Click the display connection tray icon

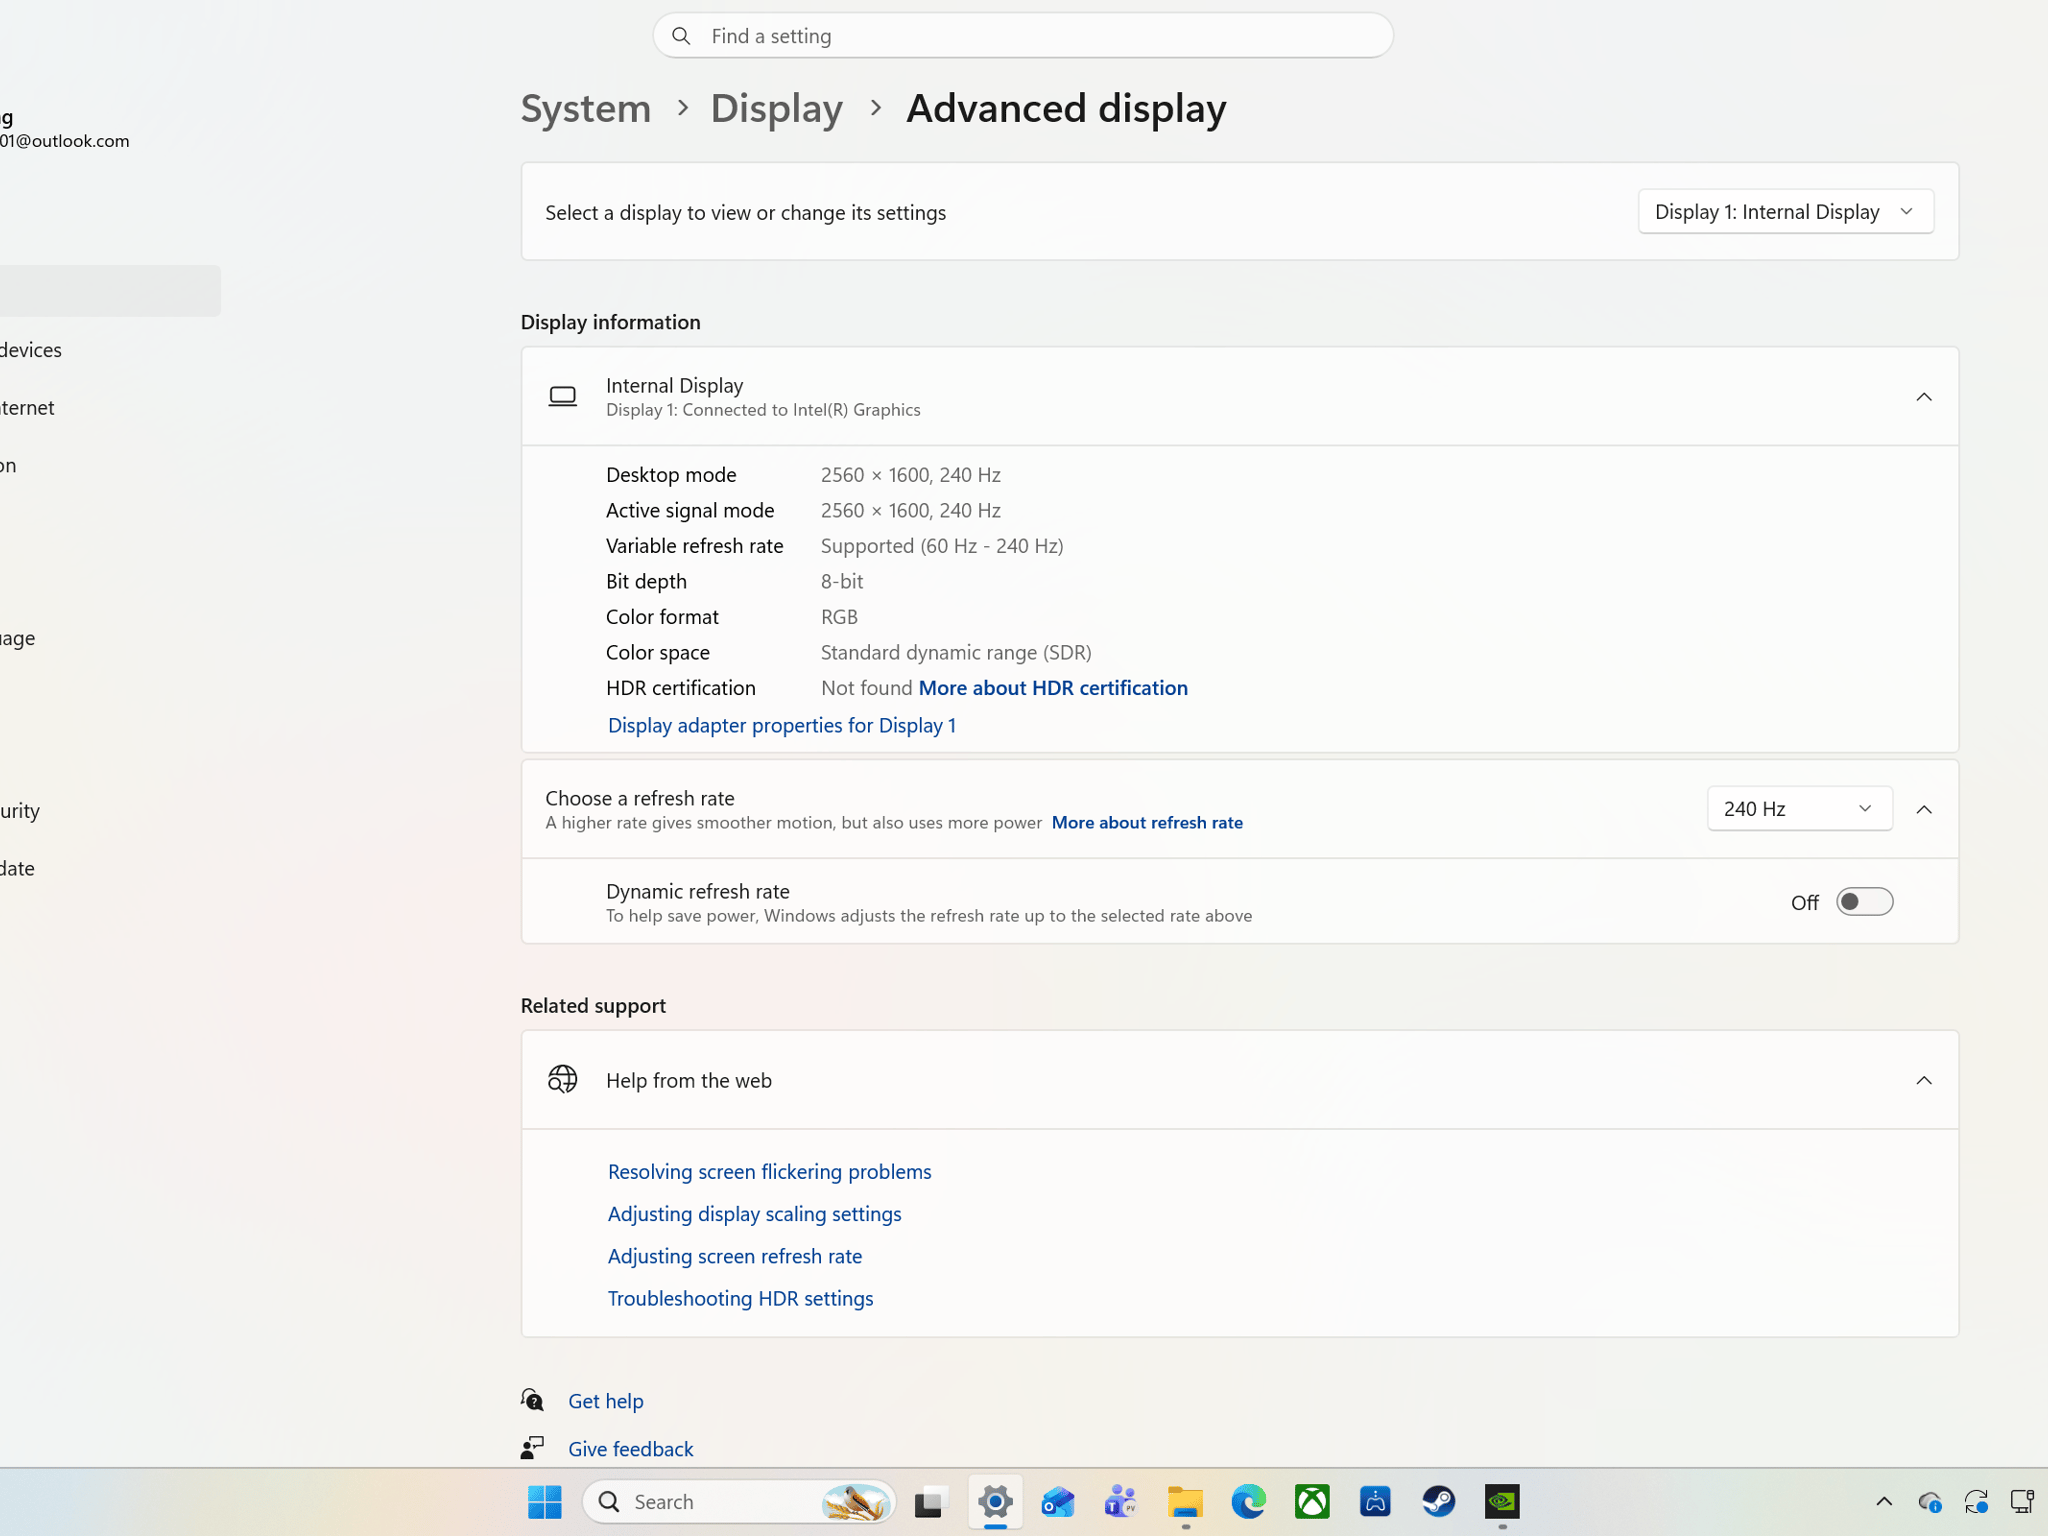pos(2022,1501)
